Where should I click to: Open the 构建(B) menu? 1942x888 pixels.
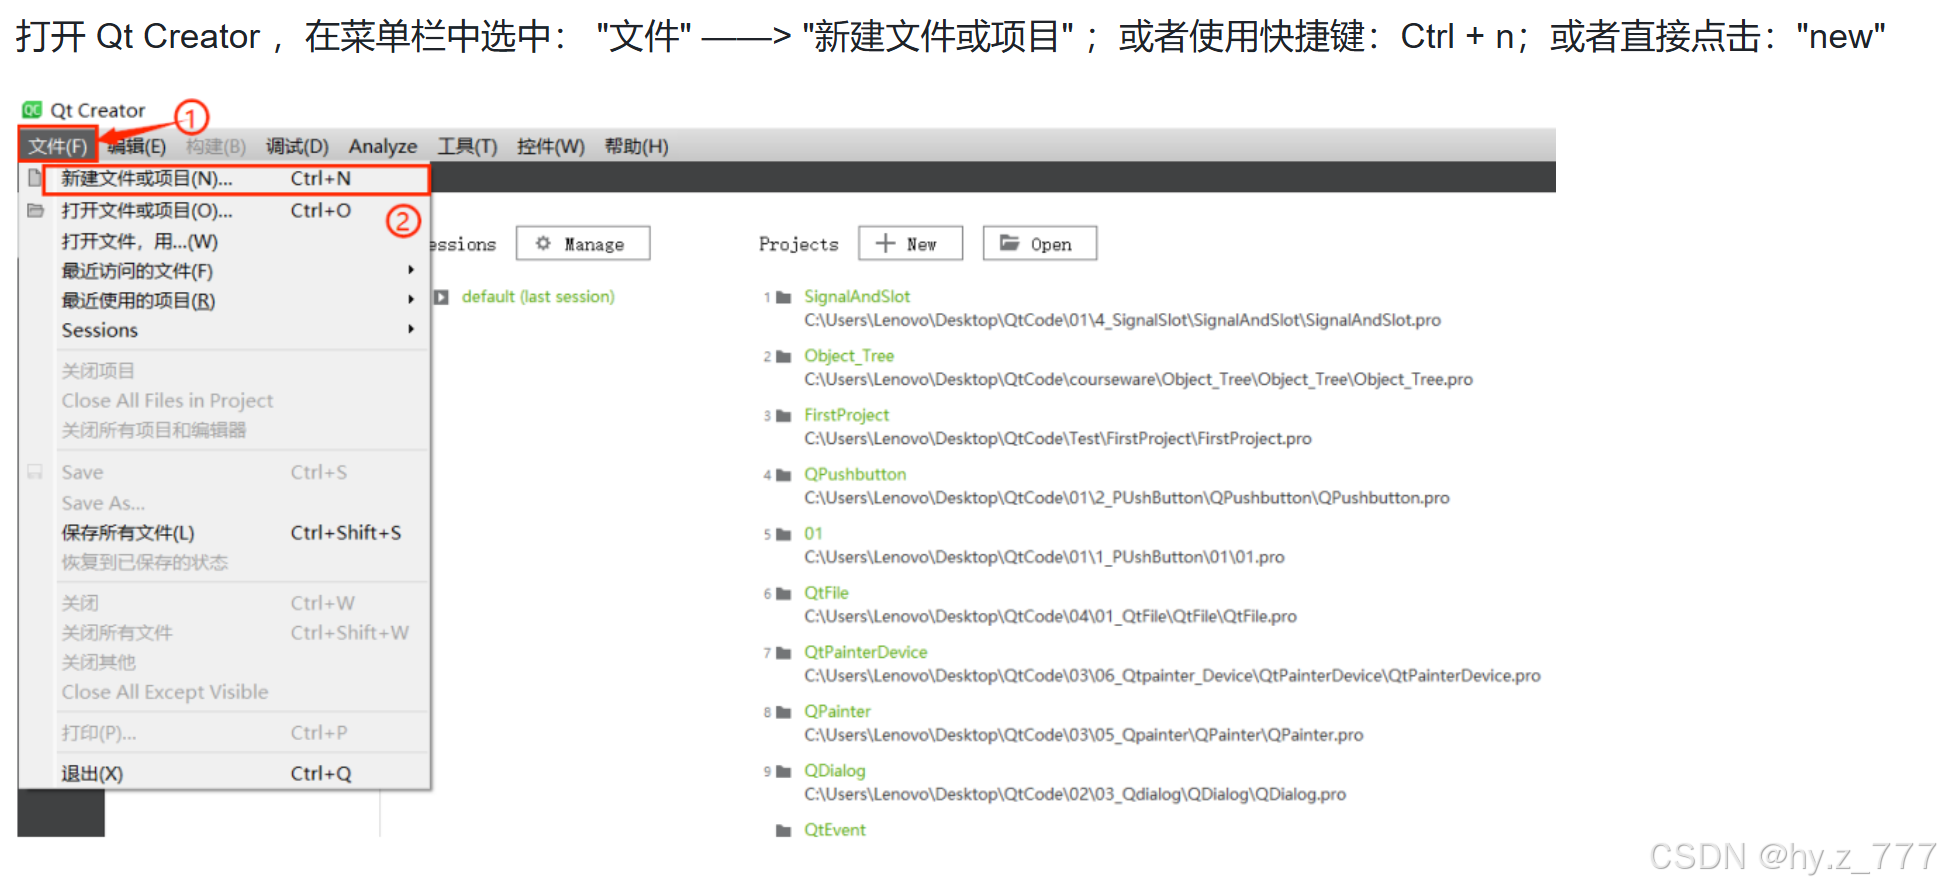coord(216,146)
